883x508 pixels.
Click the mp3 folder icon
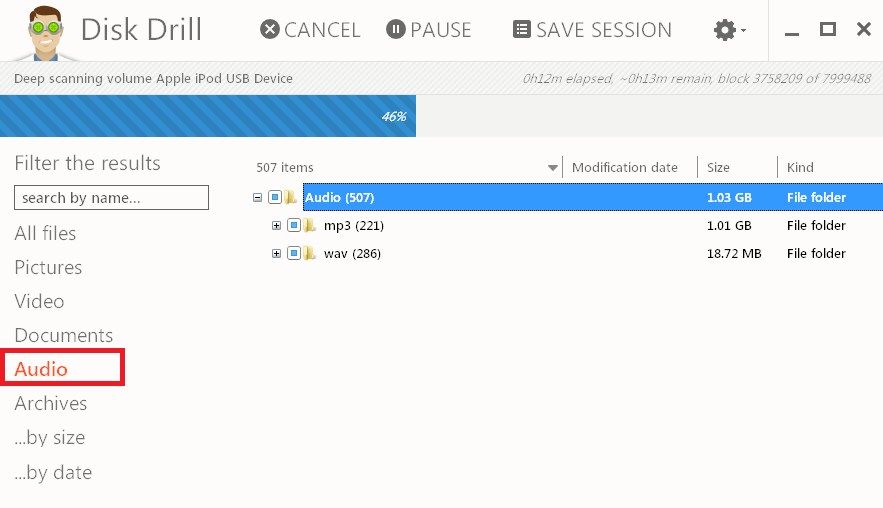309,226
